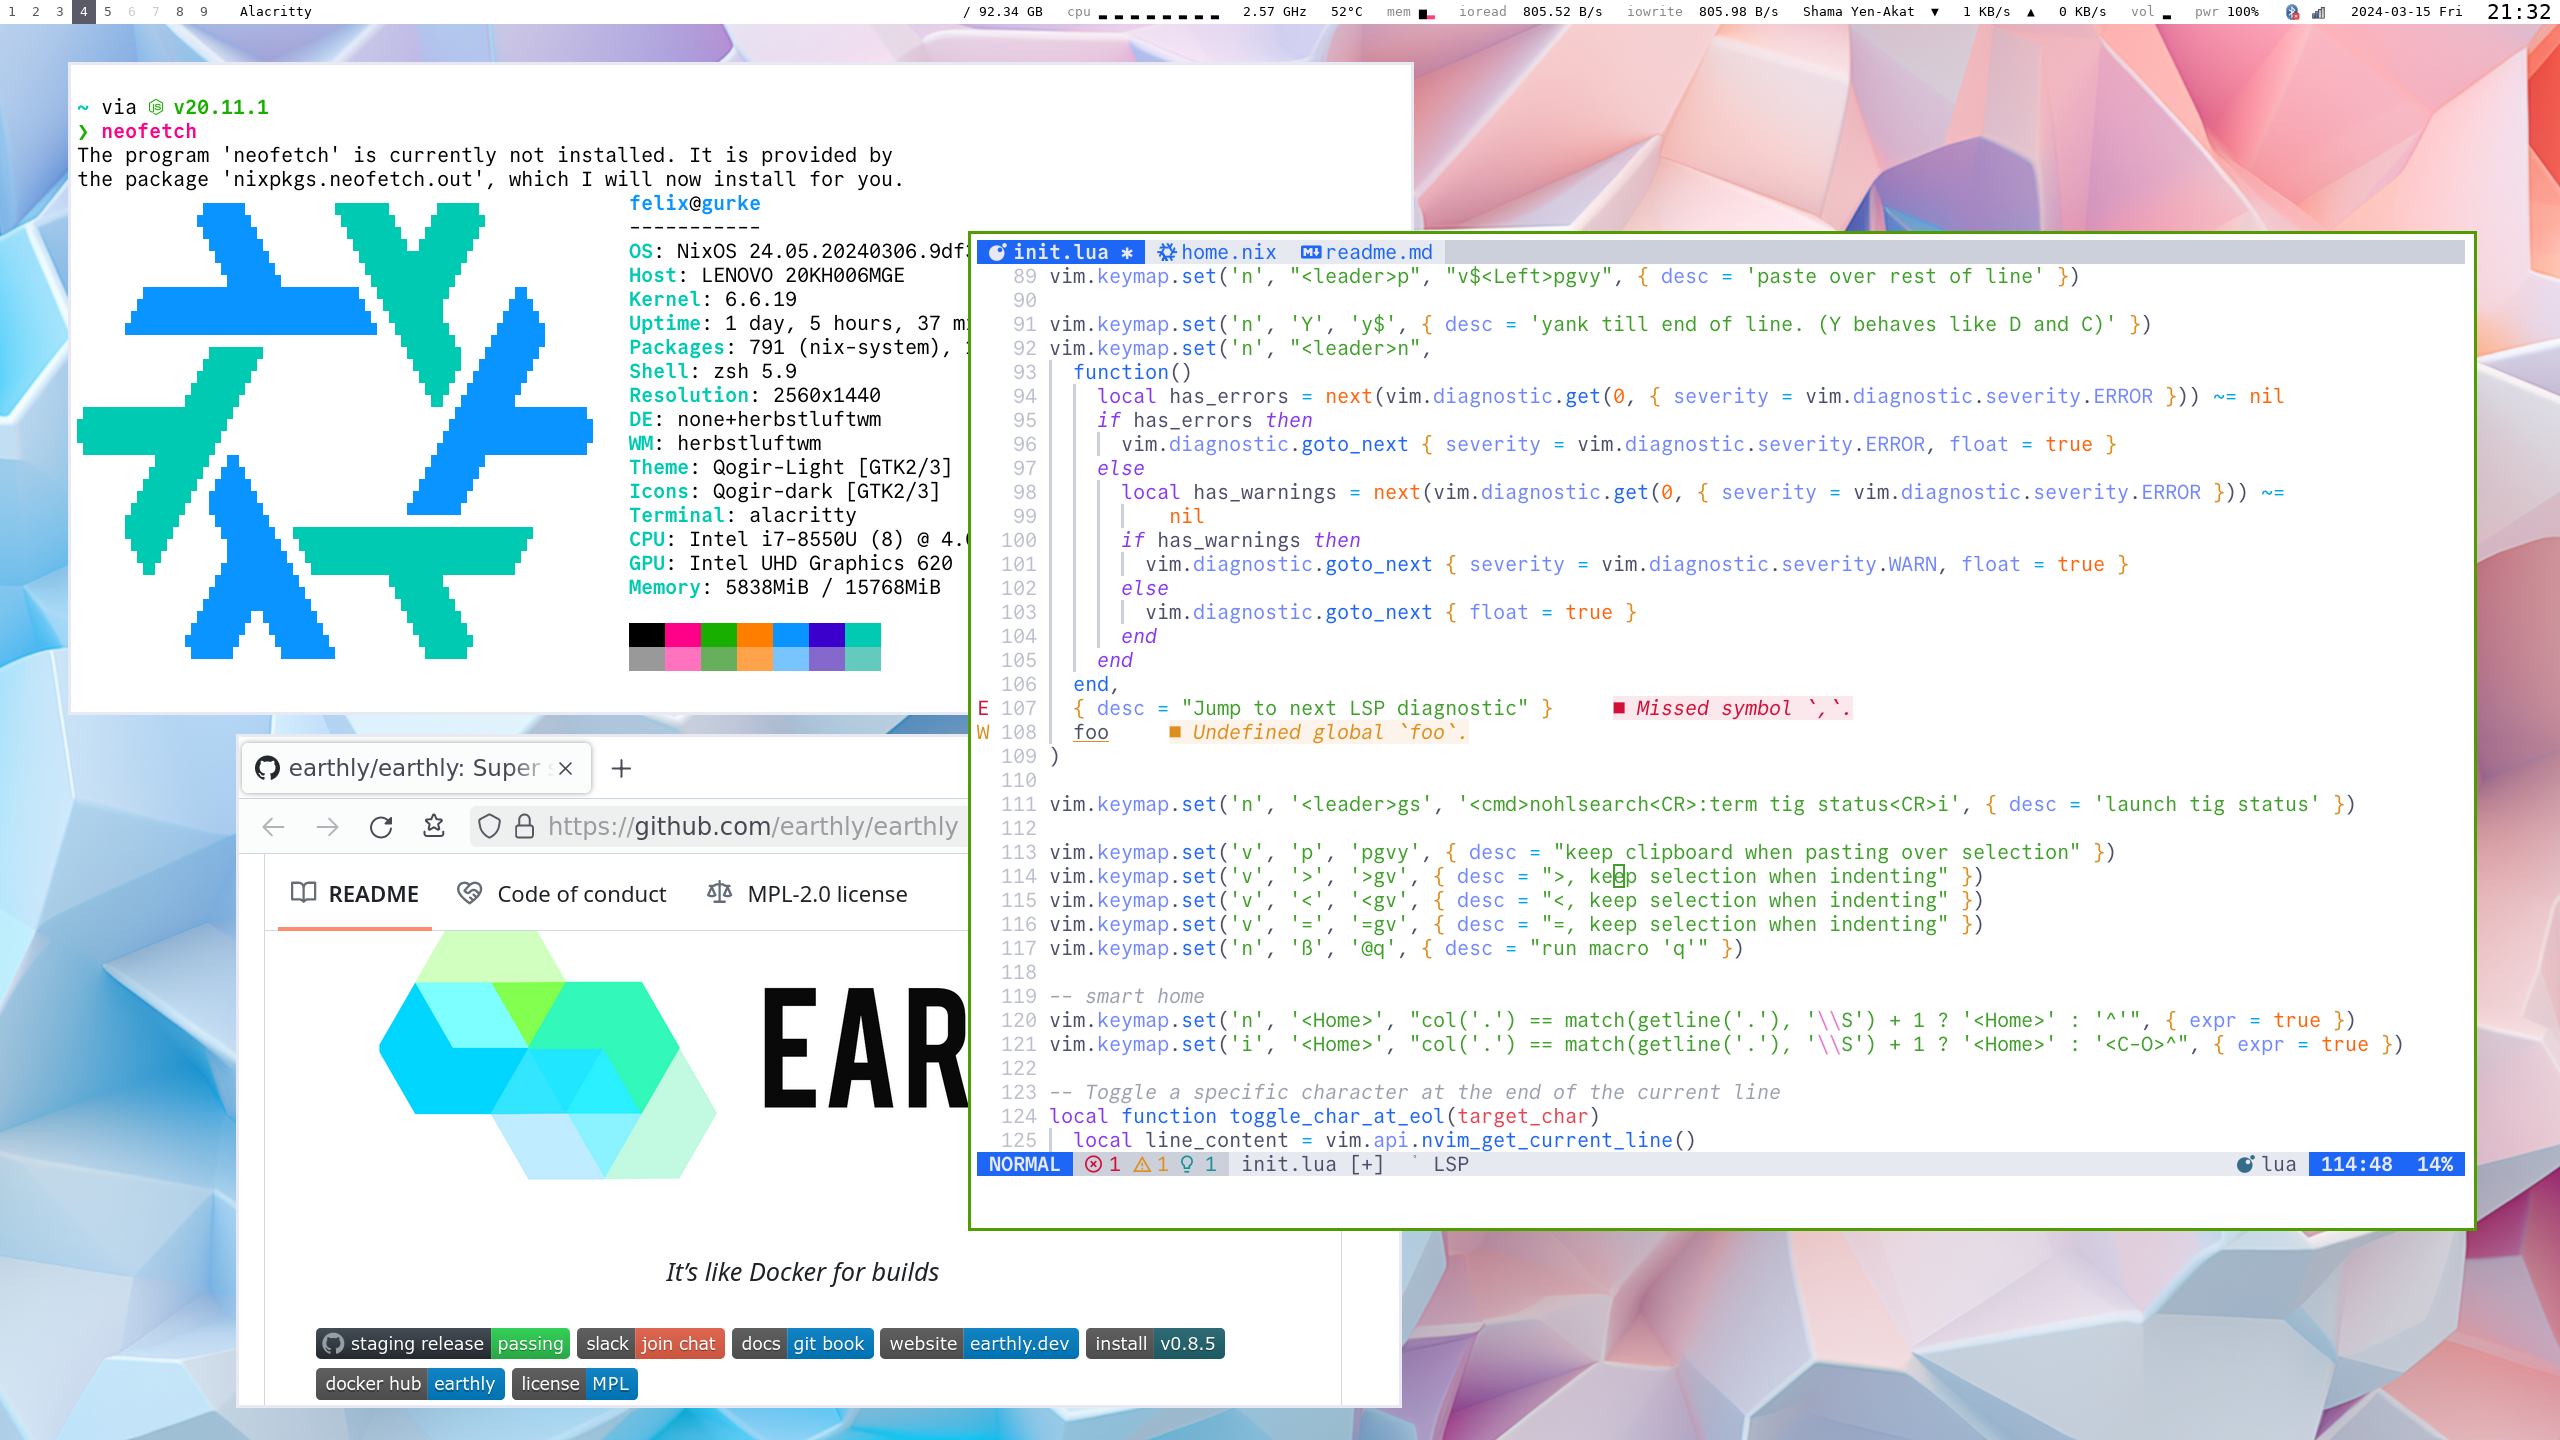Viewport: 2560px width, 1440px height.
Task: Click the E error sign on line 107
Action: click(983, 708)
